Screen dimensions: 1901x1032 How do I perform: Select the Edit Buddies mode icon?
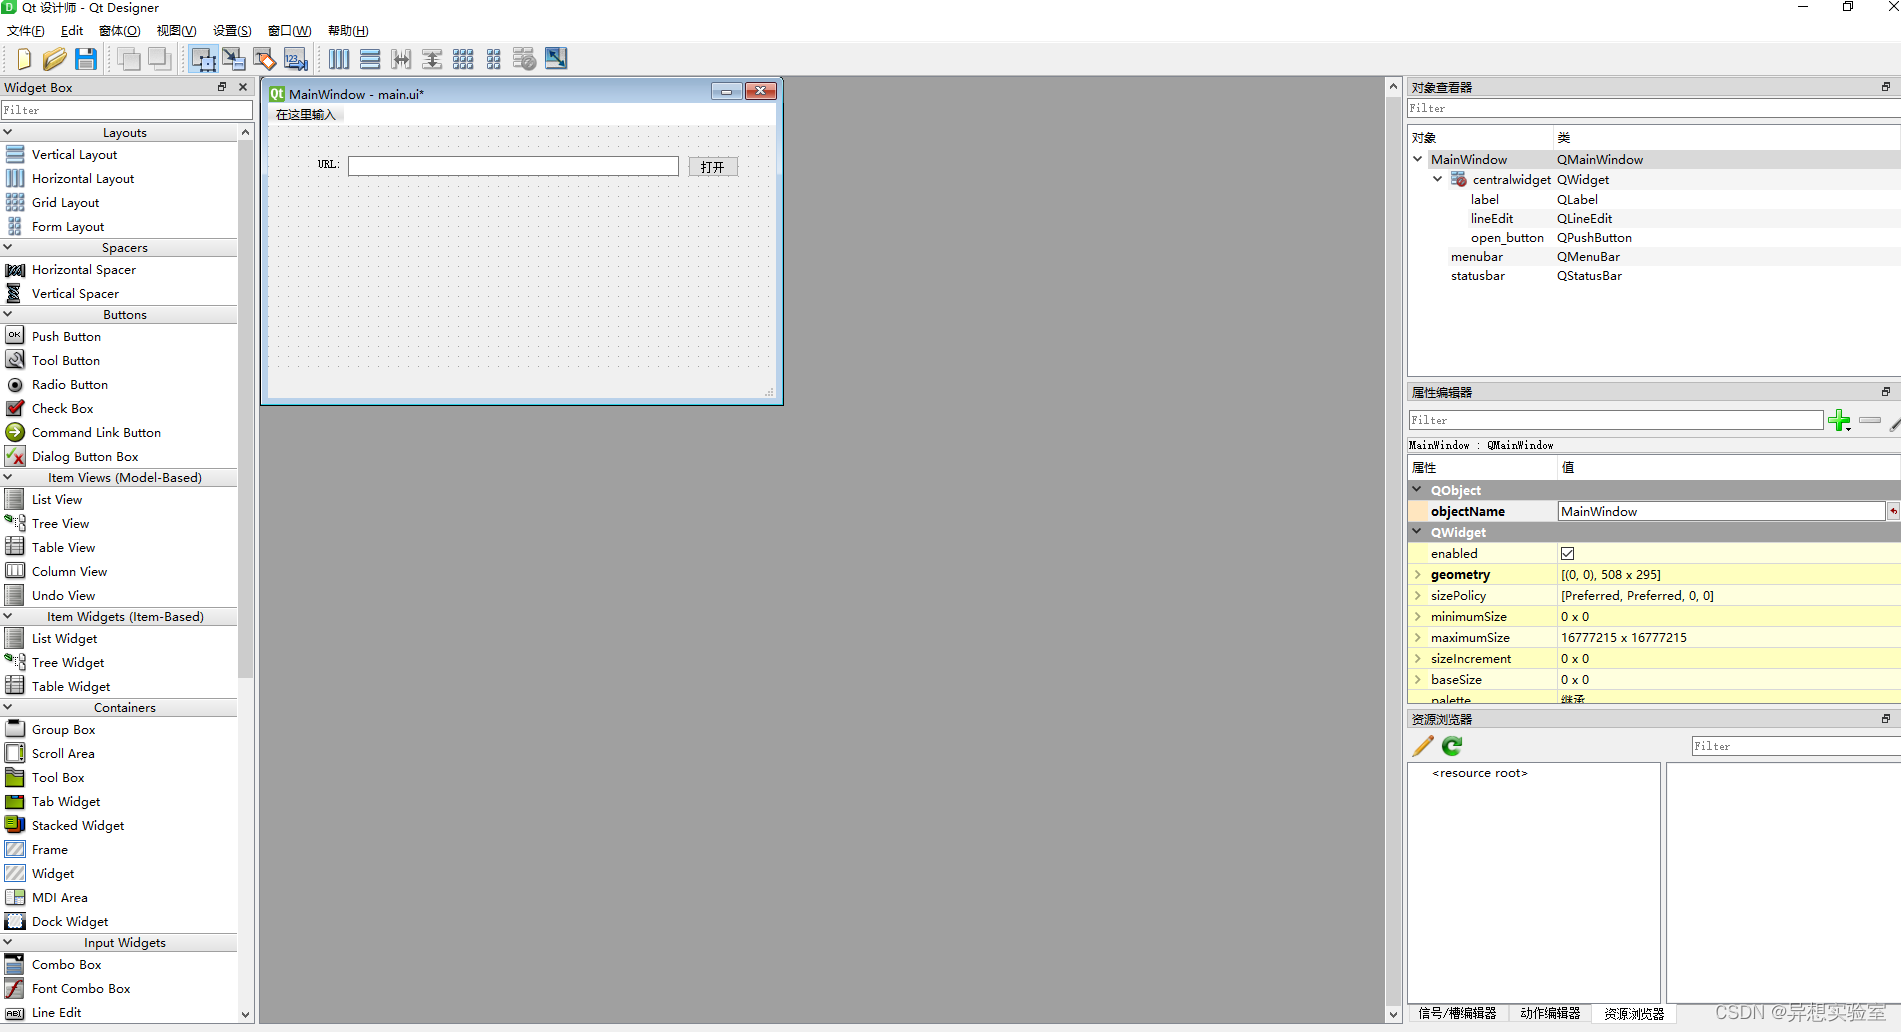[x=265, y=58]
